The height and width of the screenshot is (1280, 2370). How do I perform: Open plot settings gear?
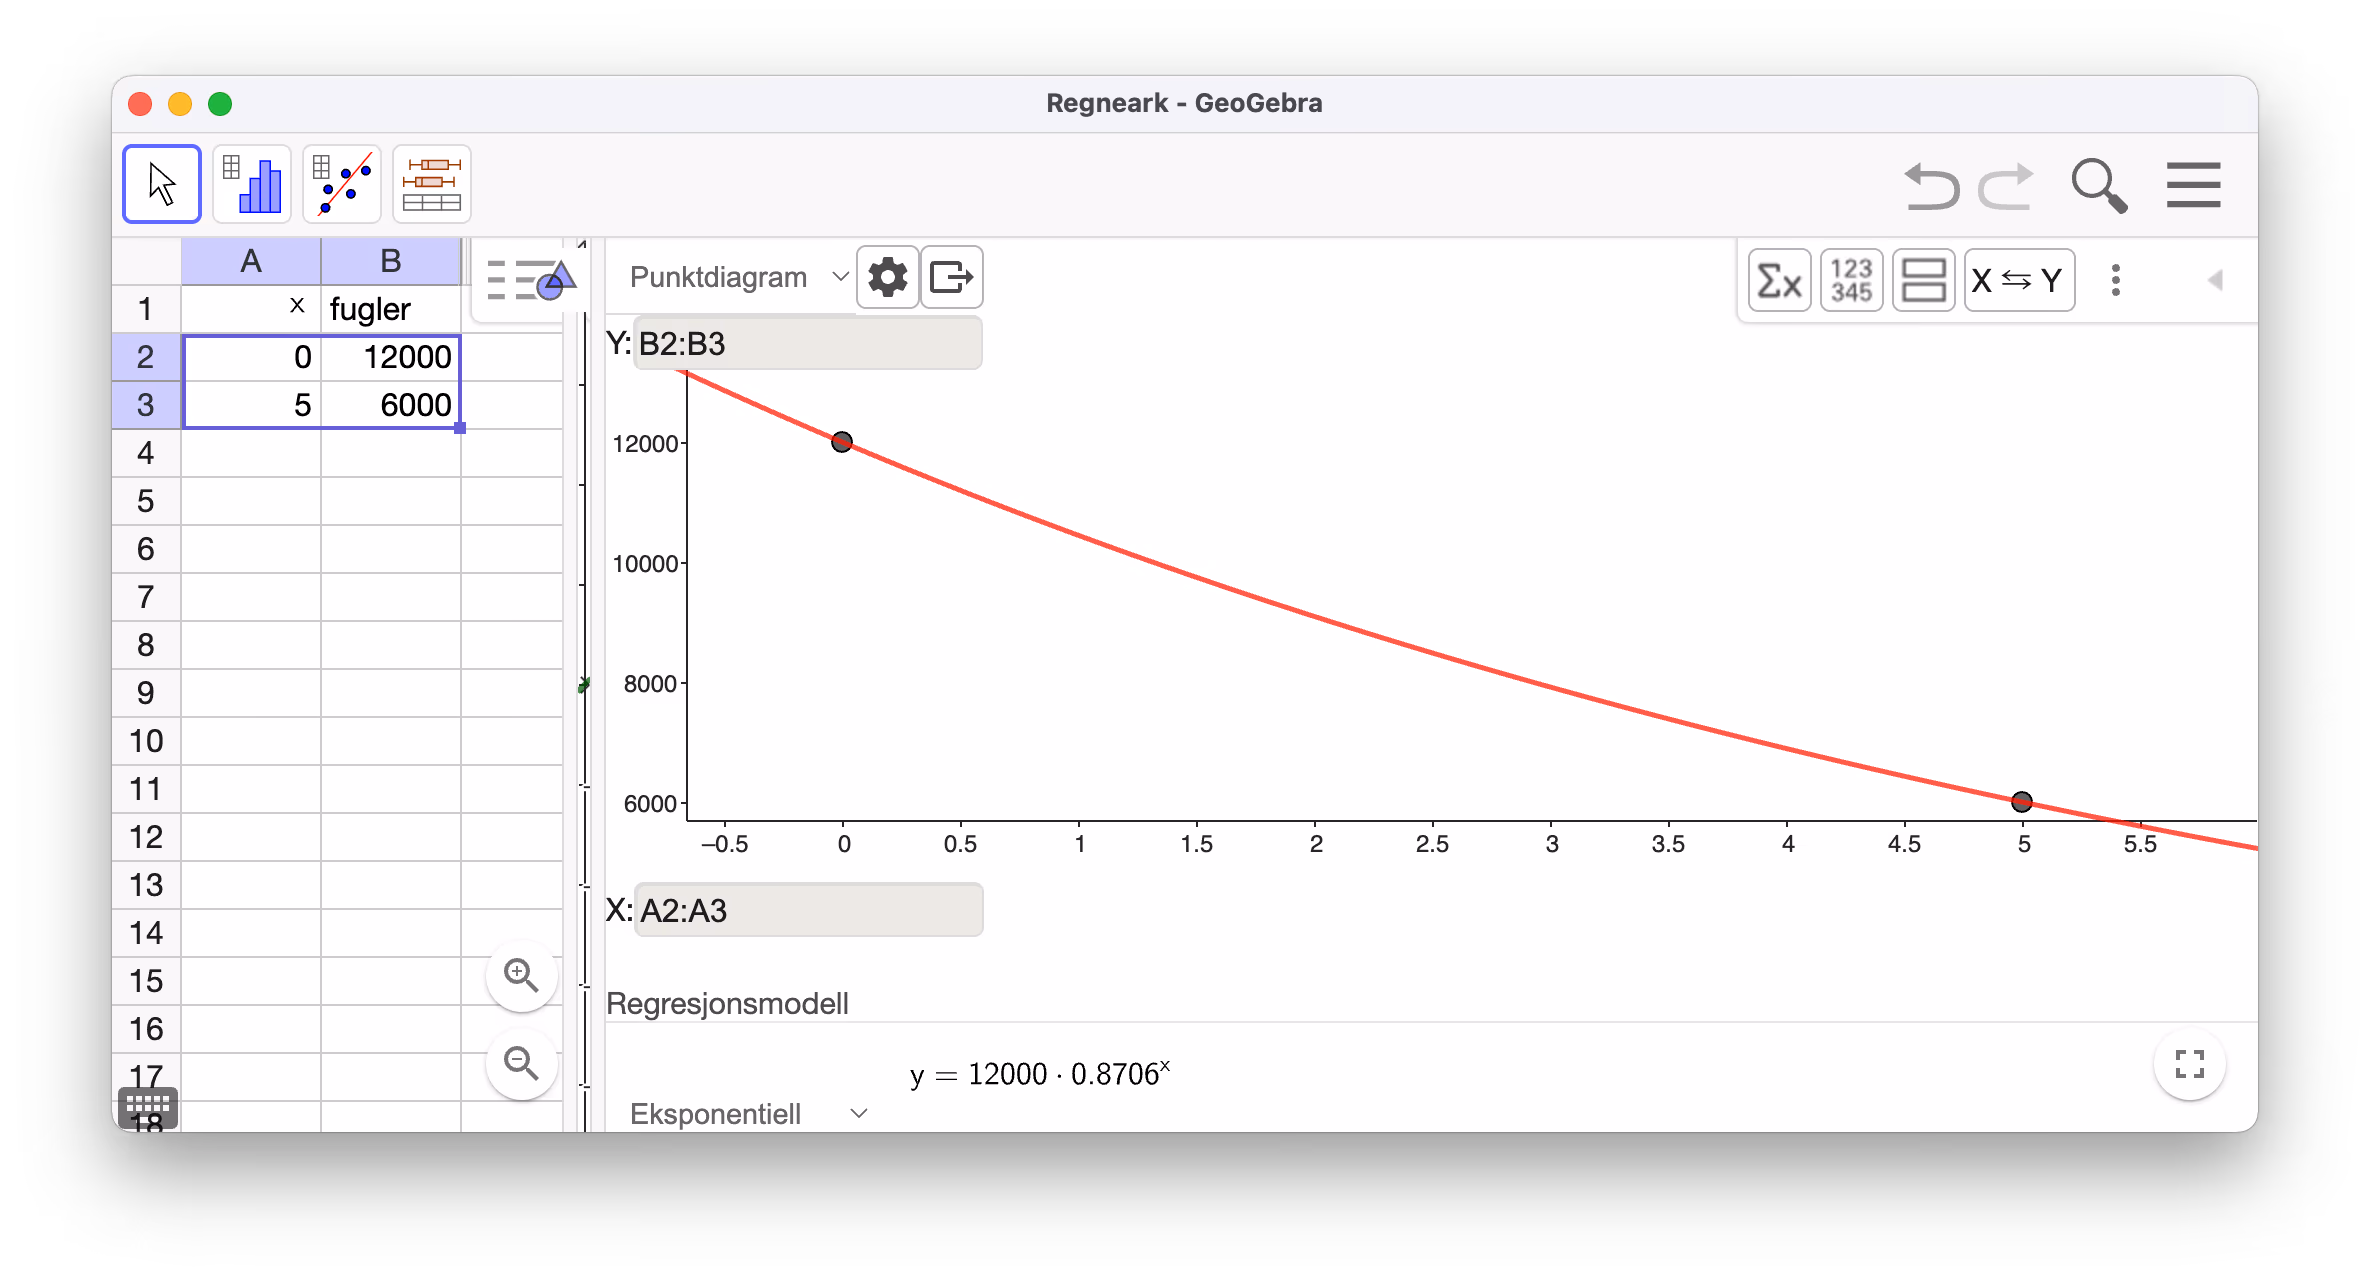coord(887,277)
